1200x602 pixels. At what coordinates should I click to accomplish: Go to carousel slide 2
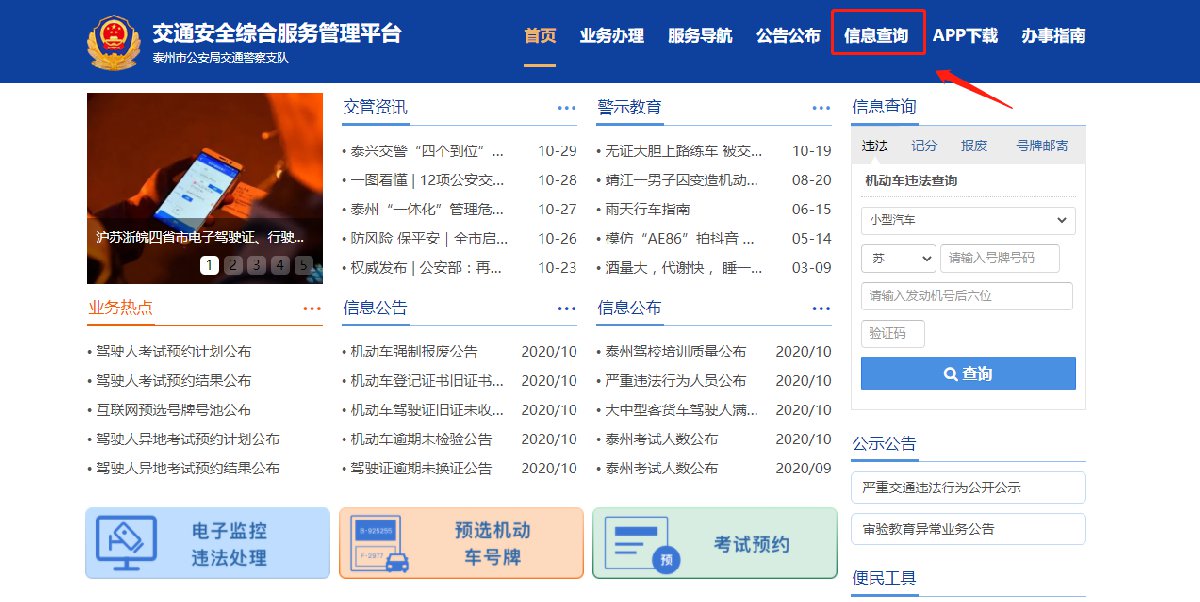coord(233,265)
